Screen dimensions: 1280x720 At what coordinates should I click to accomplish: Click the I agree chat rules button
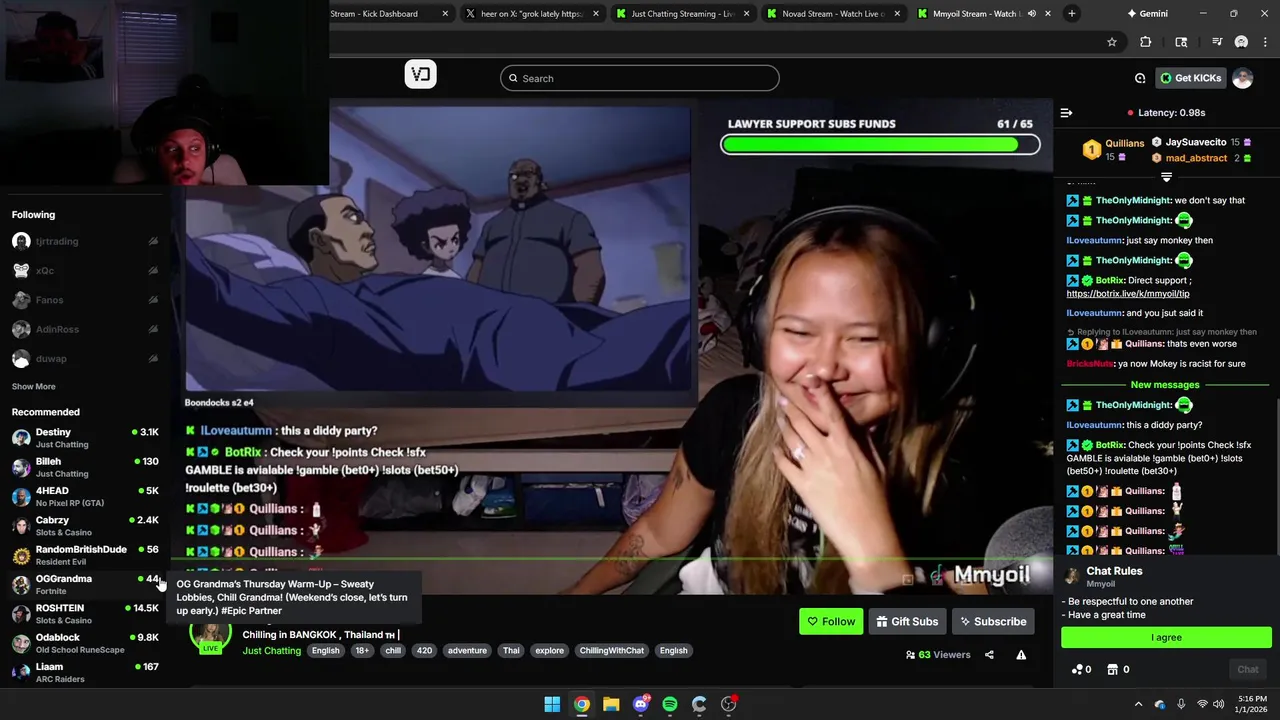coord(1166,638)
